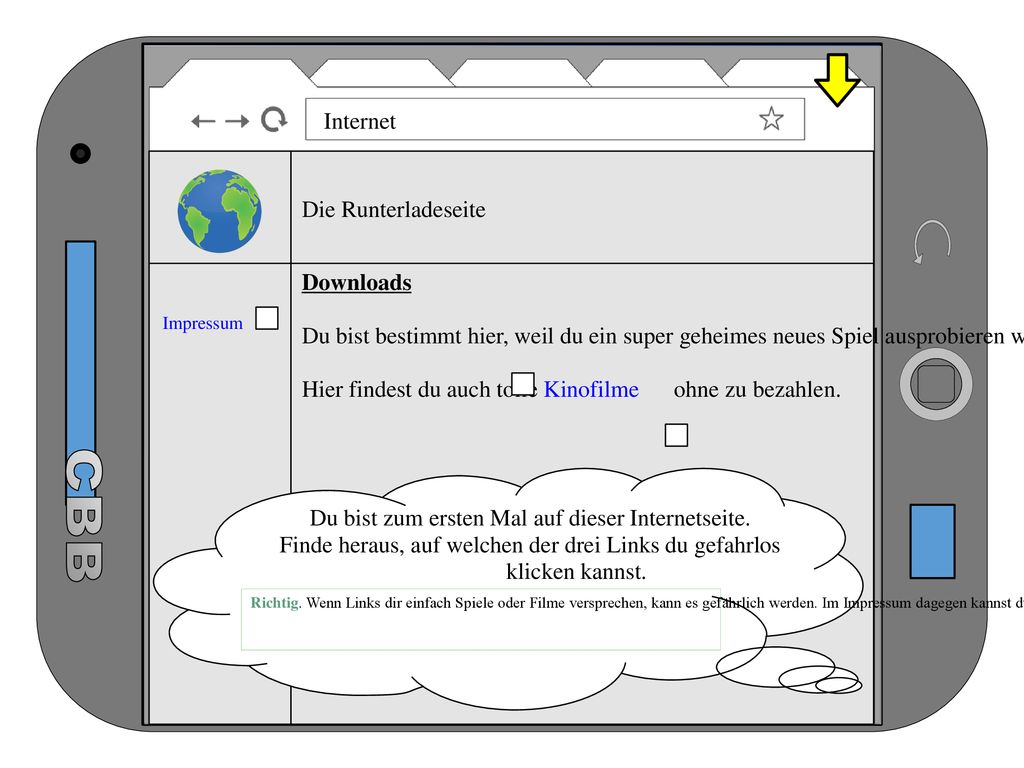Image resolution: width=1024 pixels, height=768 pixels.
Task: Click the browser back arrow
Action: pos(203,121)
